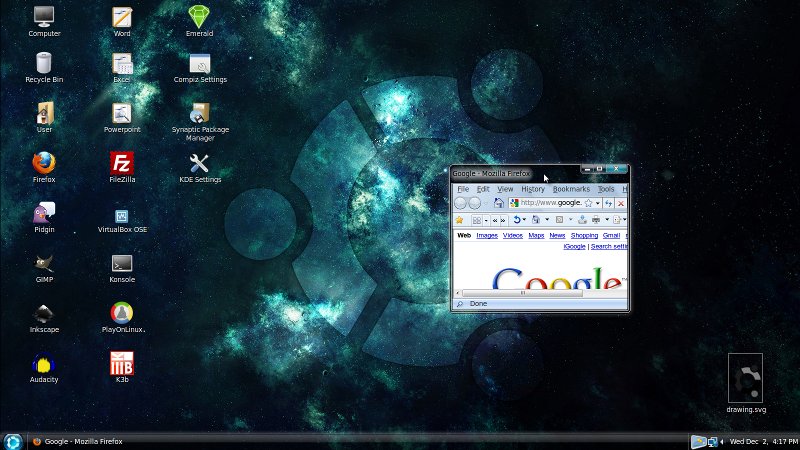Open Synaptic Package Manager icon
Screen dimensions: 800x450
(x=200, y=121)
